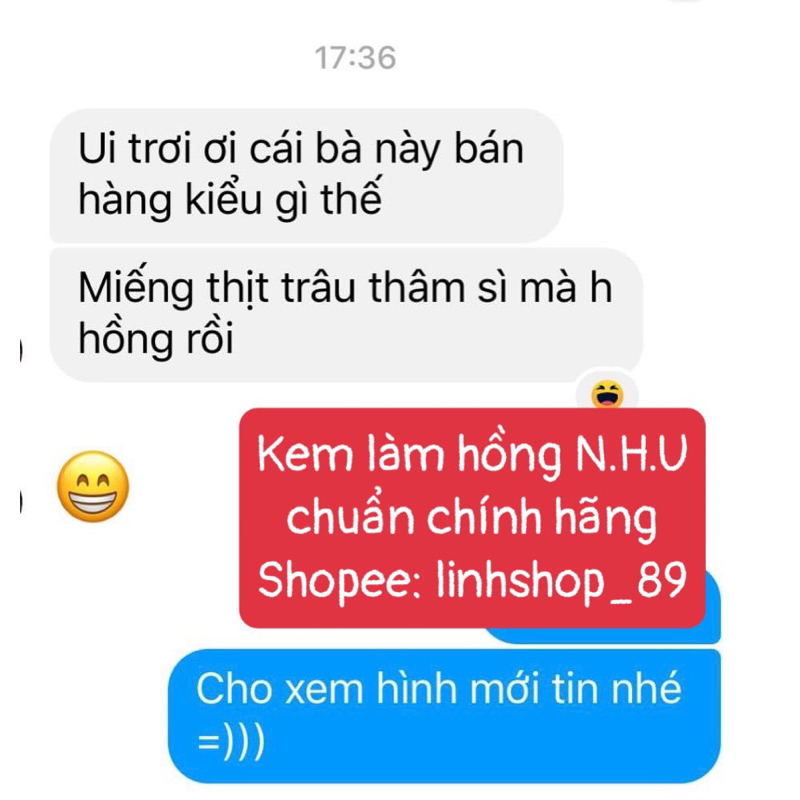Tap the words 'hồng rồi' in gray bubble
The image size is (800, 800).
[x=156, y=338]
